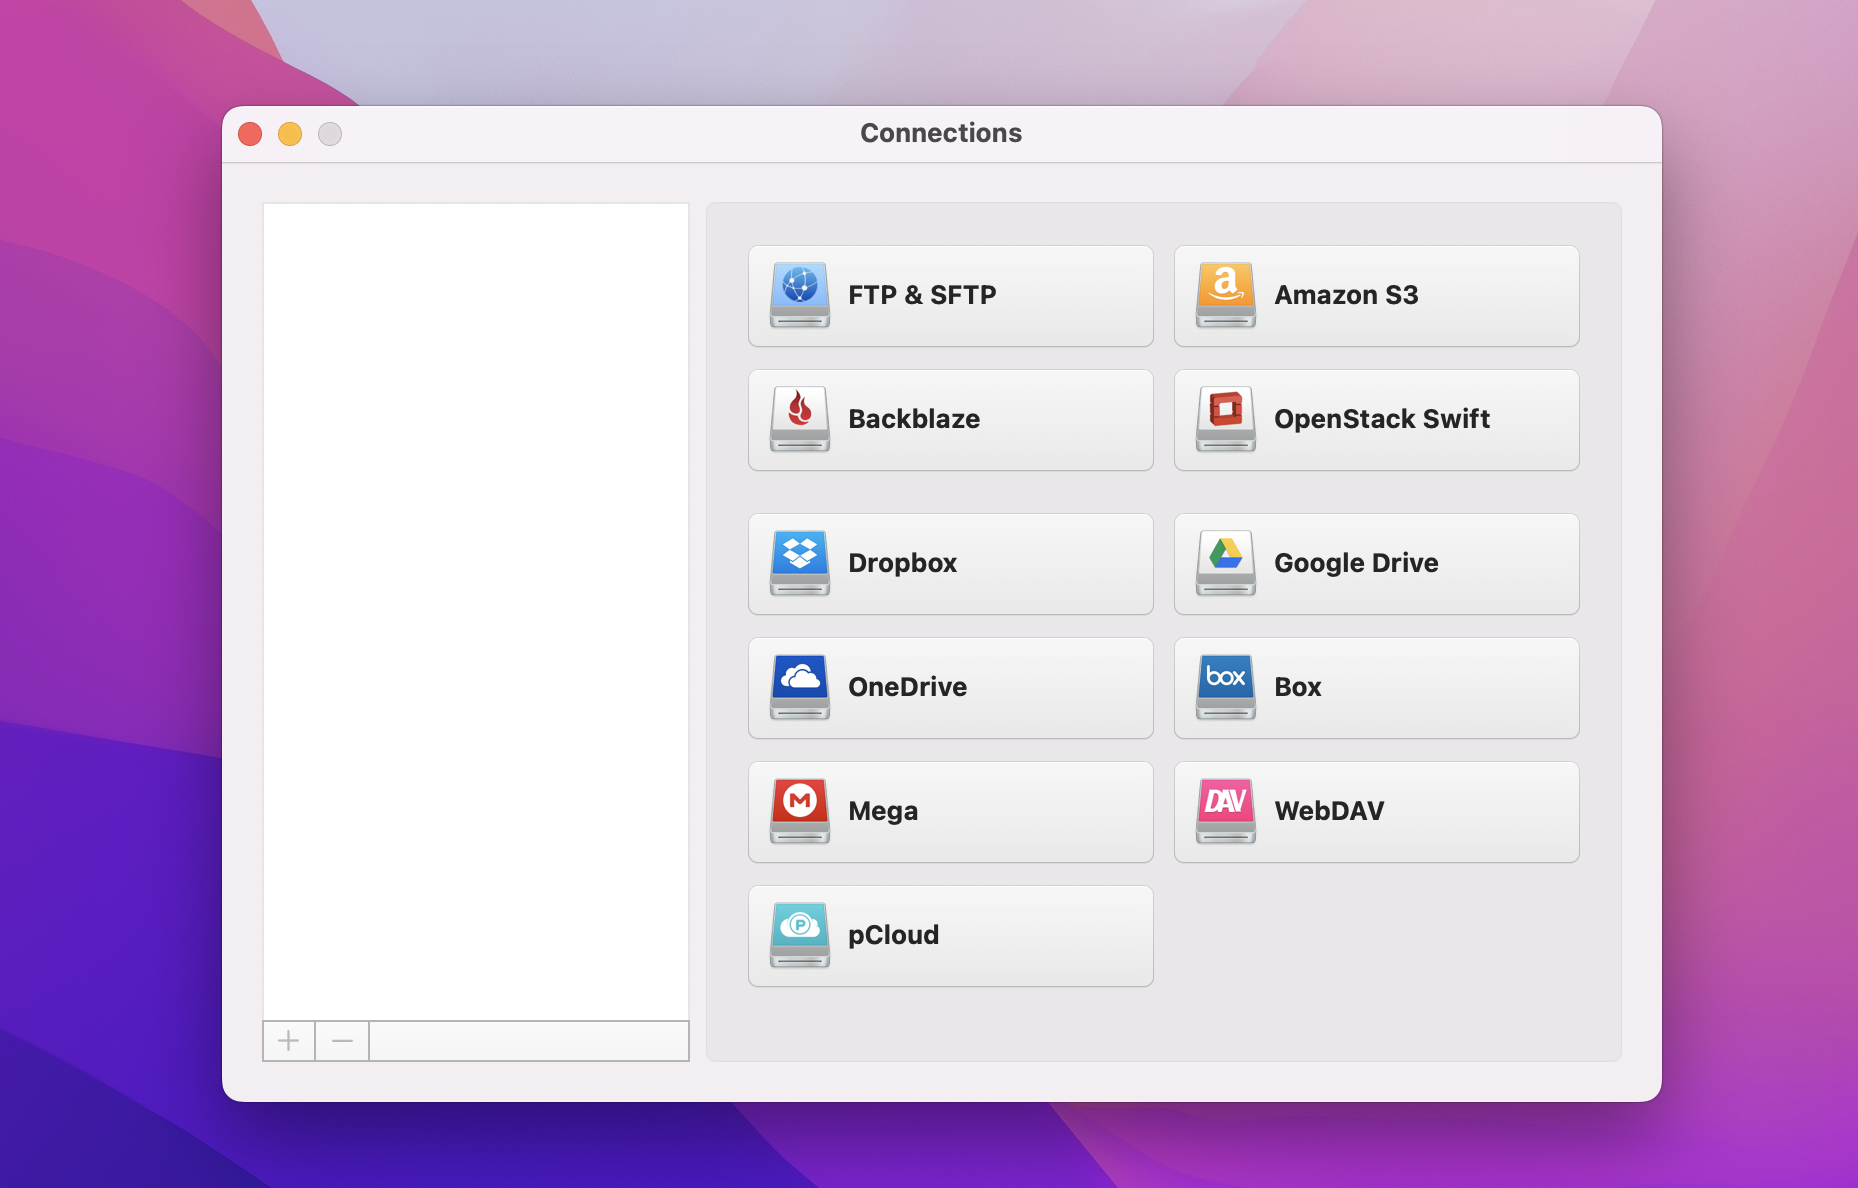1858x1188 pixels.
Task: Select the Dropbox drive icon
Action: [798, 563]
